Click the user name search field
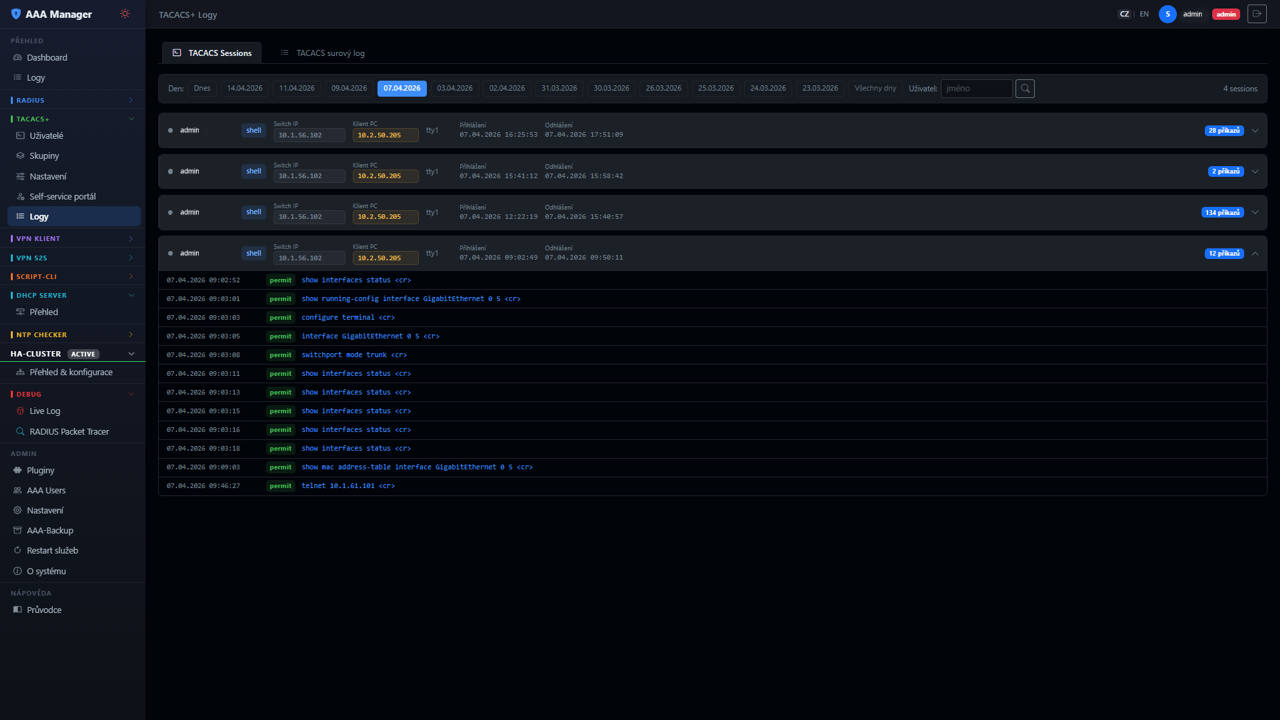 (976, 89)
